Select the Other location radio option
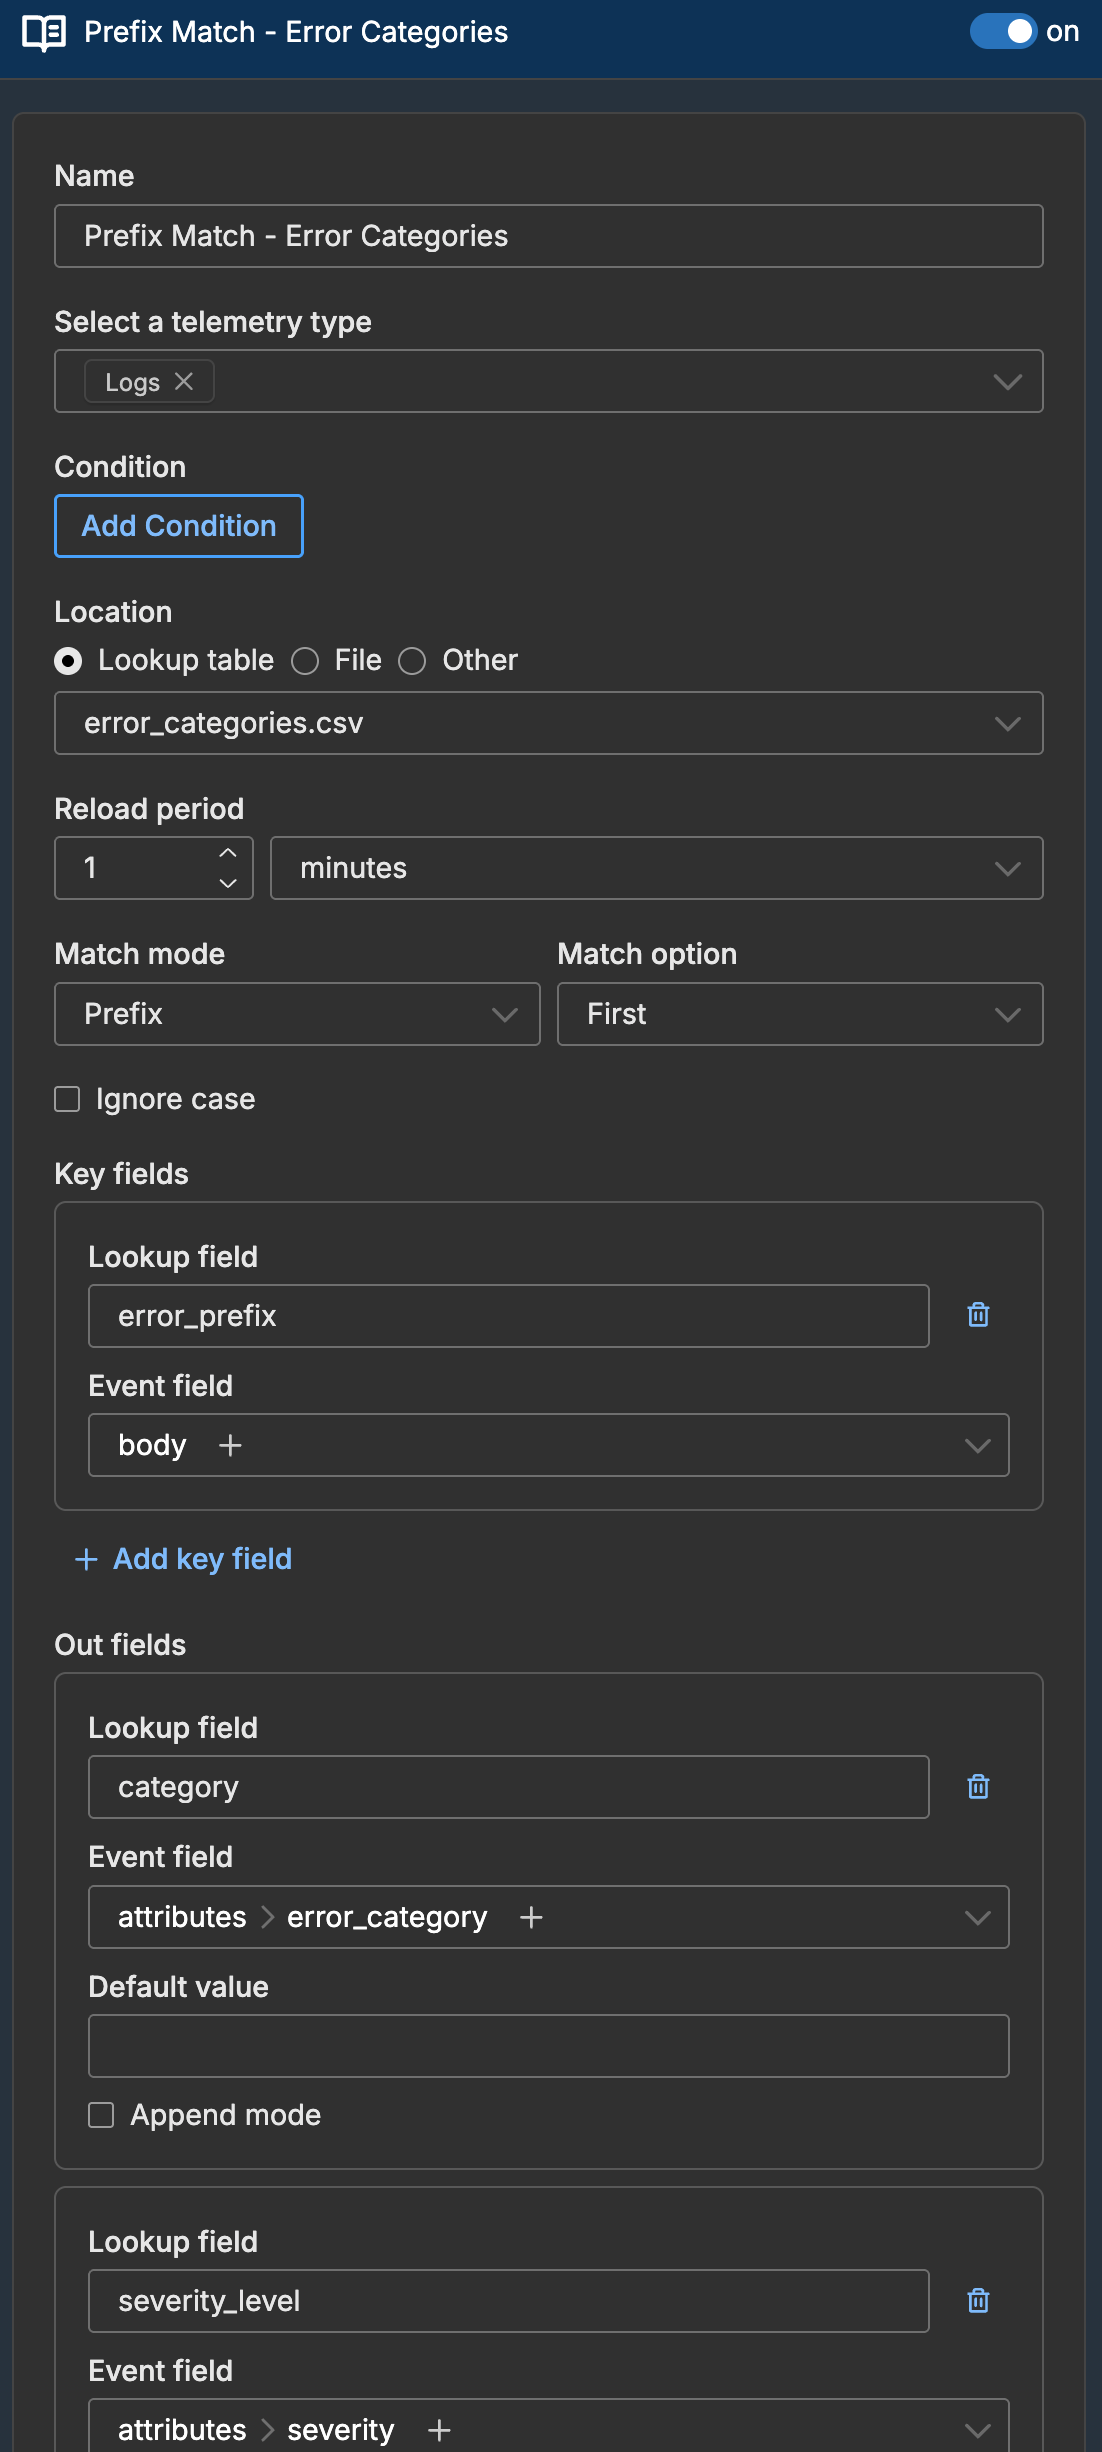 click(x=412, y=661)
